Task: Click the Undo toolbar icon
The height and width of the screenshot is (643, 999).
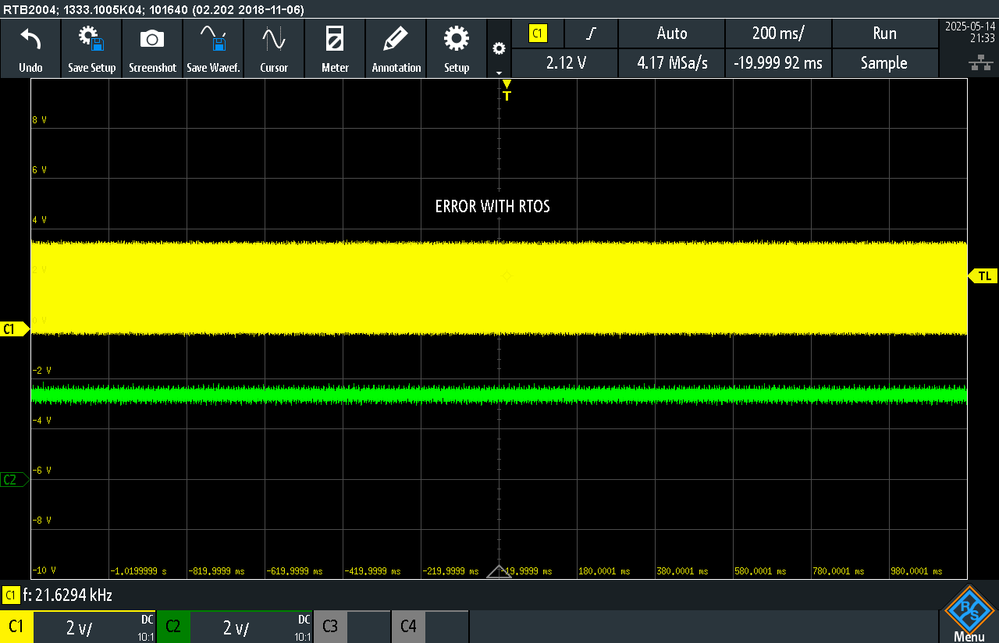Action: coord(31,49)
